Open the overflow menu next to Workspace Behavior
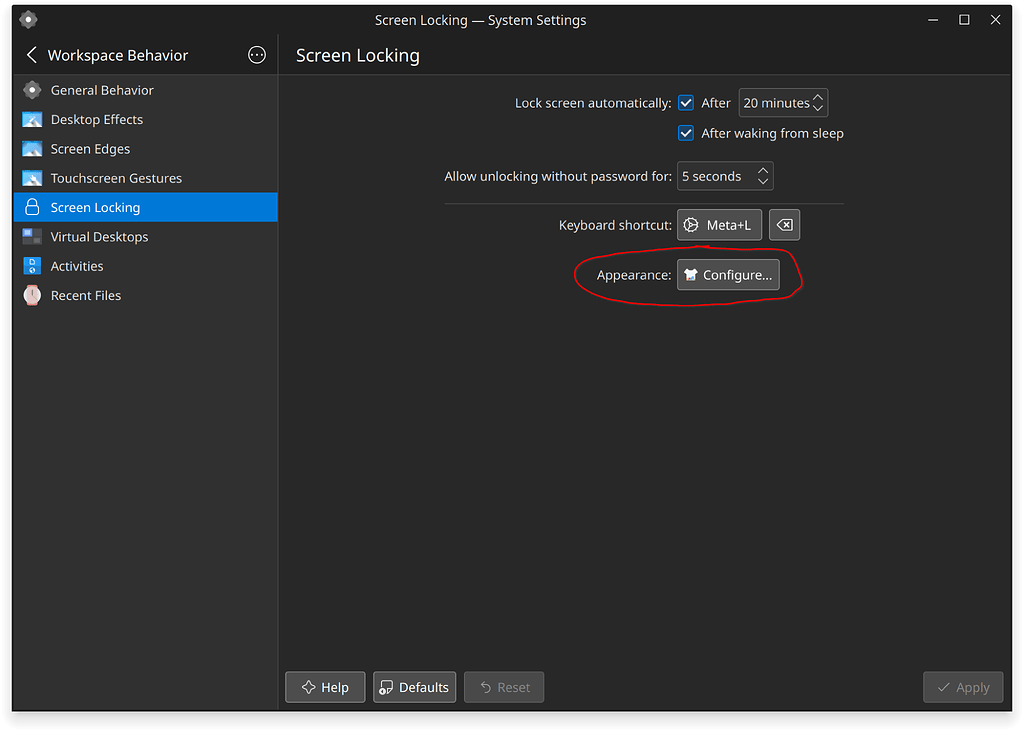Viewport: 1024px width, 731px height. (257, 55)
